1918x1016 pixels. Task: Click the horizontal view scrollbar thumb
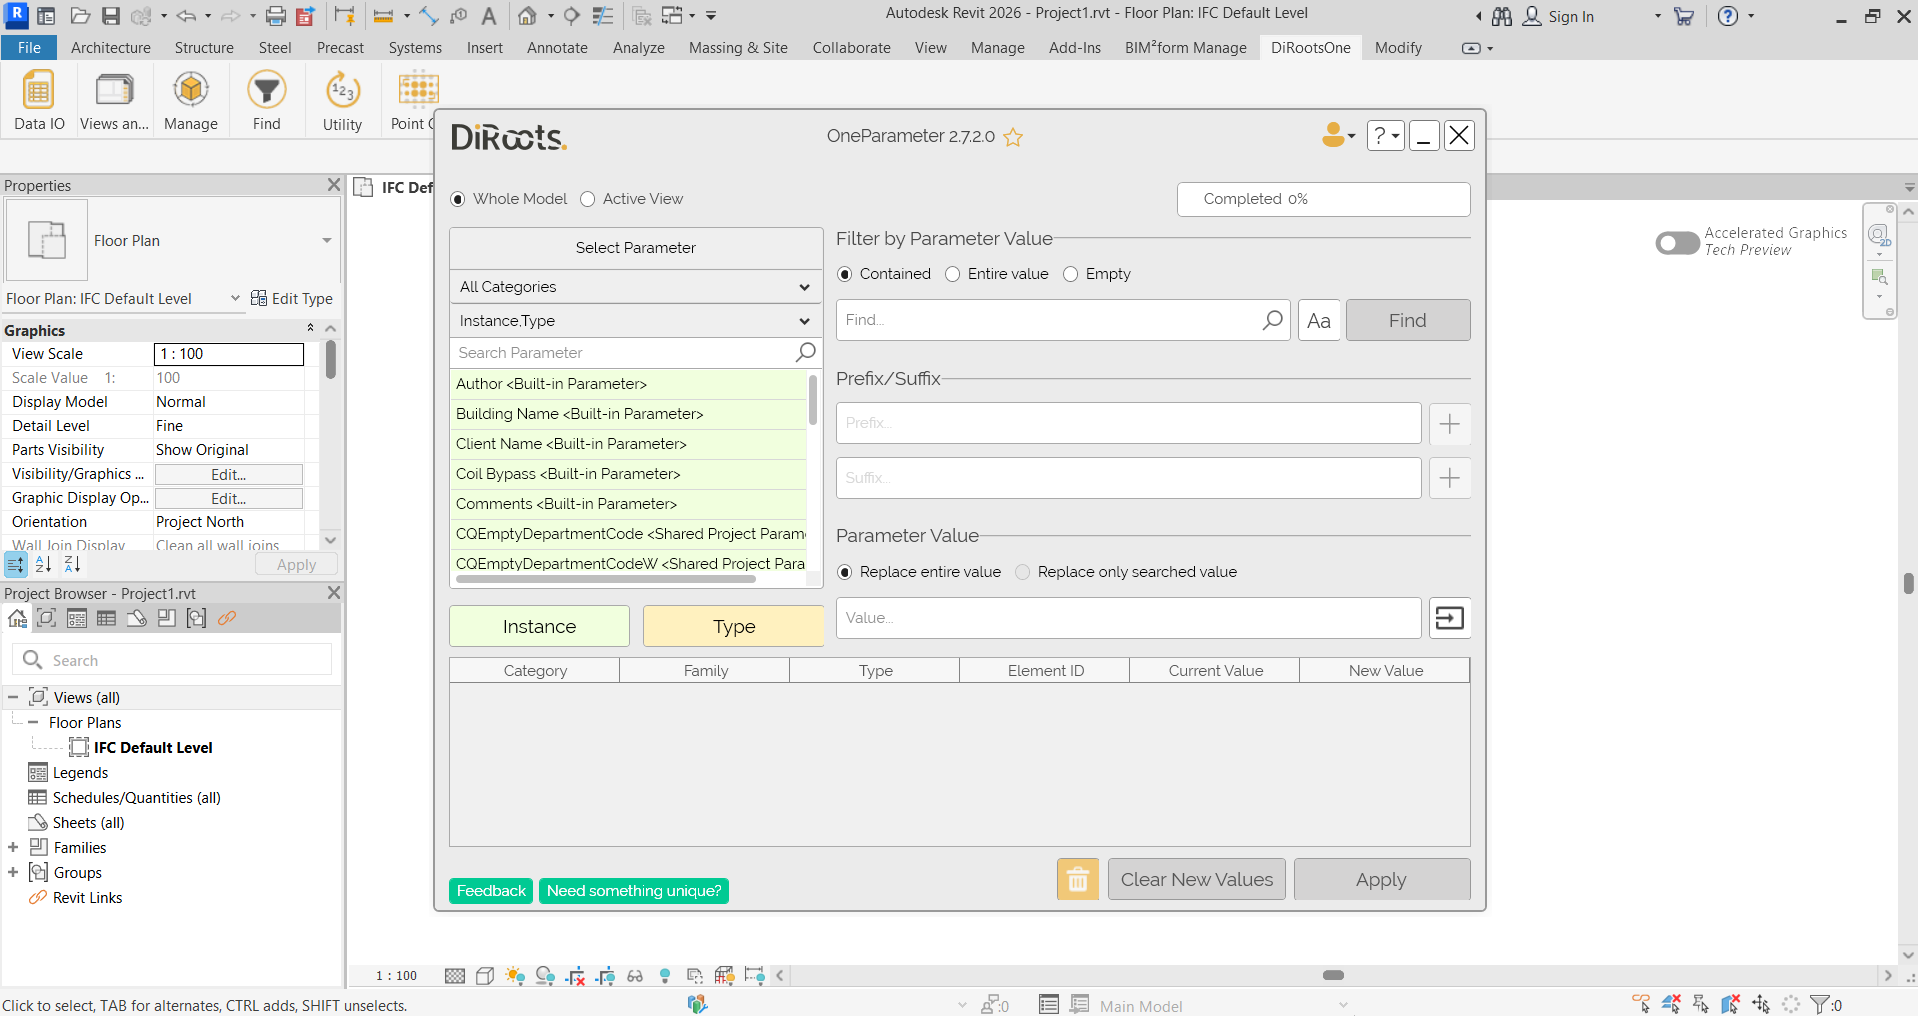(x=1333, y=975)
